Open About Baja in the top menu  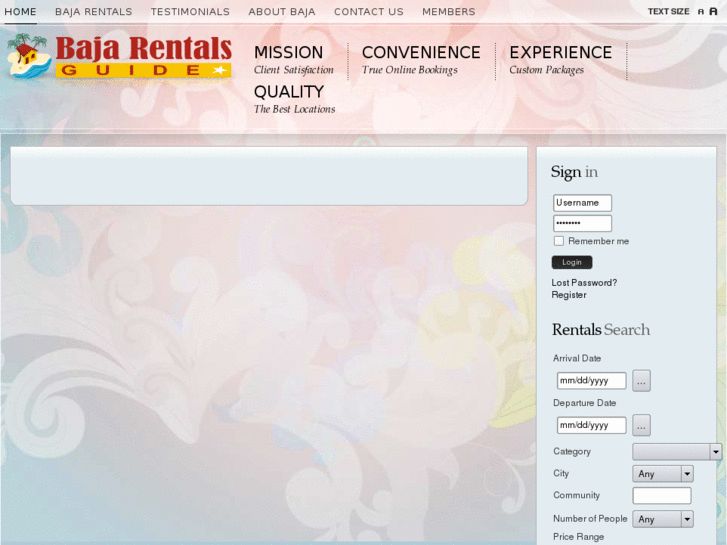click(282, 12)
